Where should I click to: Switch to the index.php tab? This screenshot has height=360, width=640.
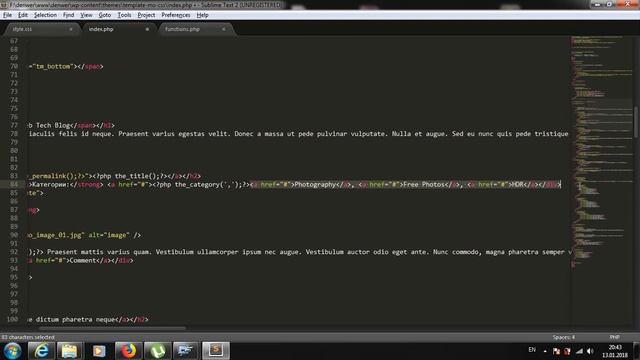point(118,29)
